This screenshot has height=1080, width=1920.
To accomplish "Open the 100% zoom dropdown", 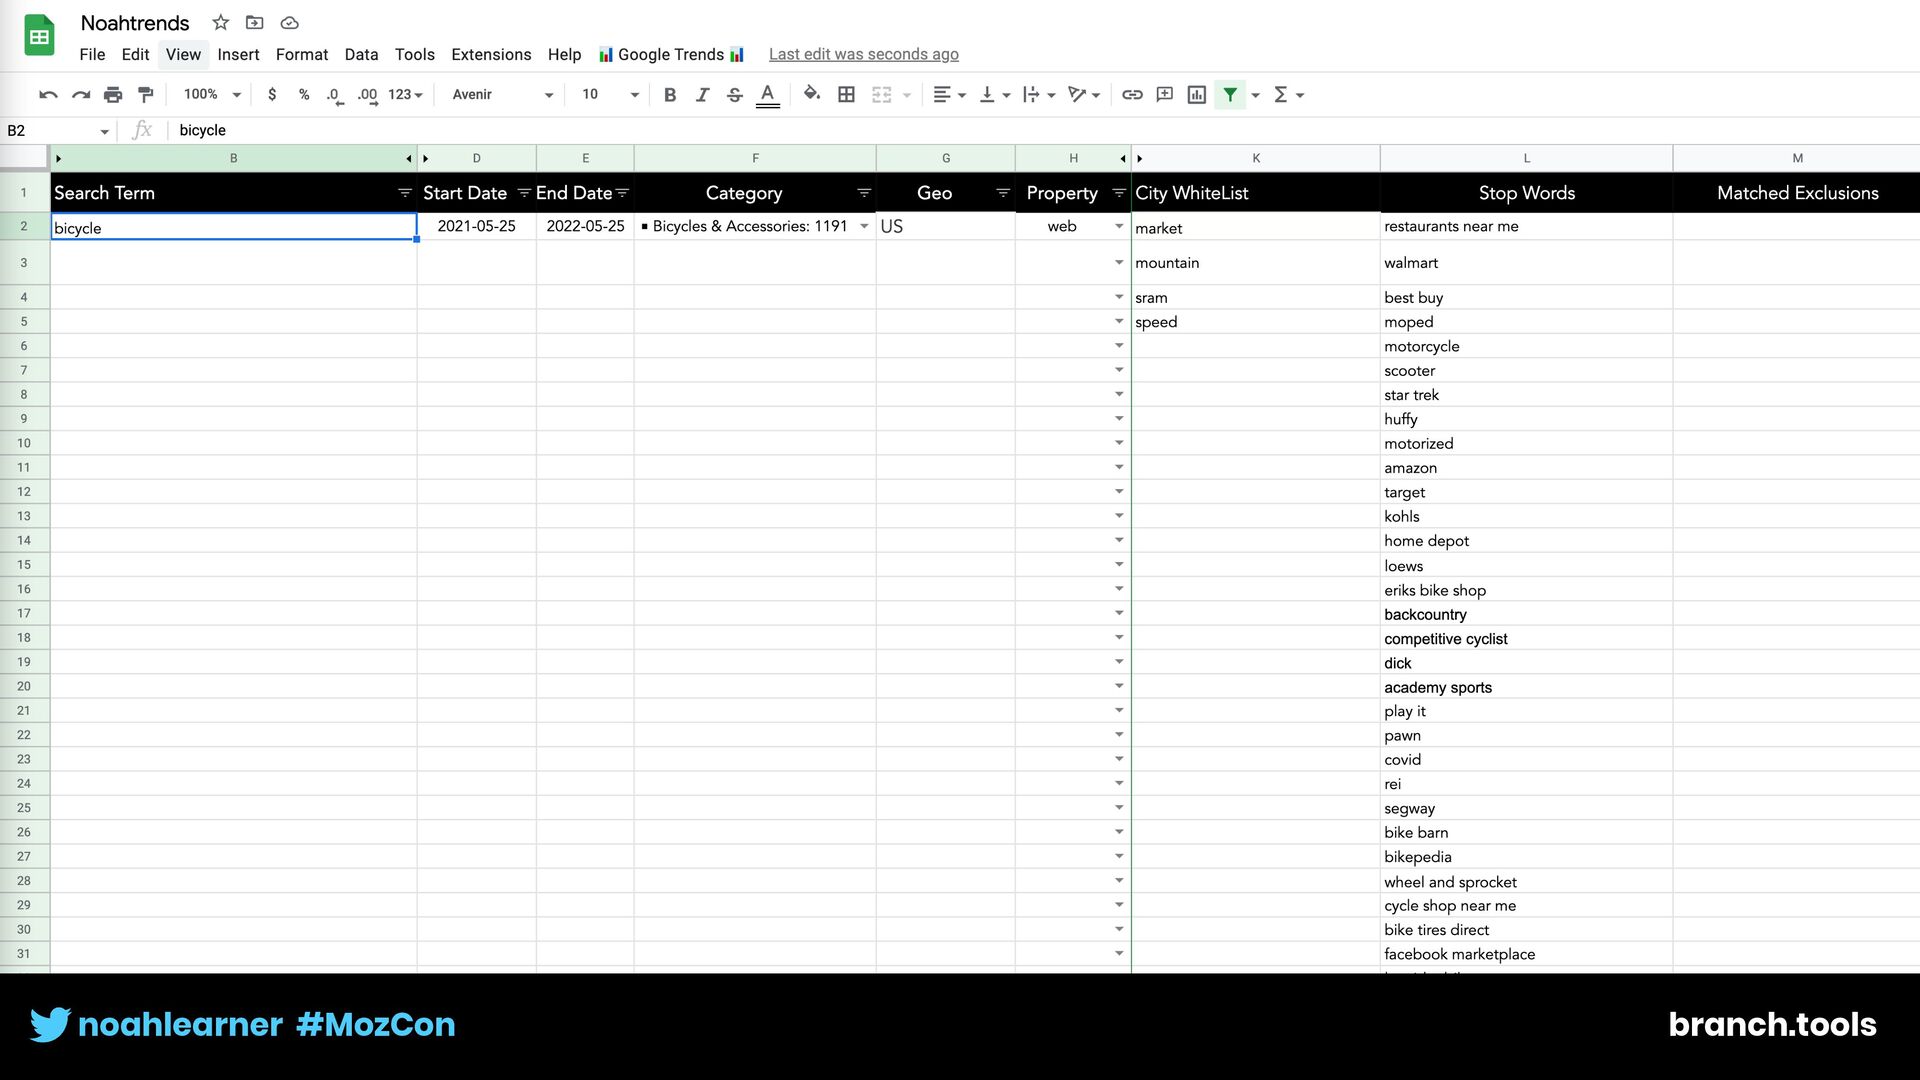I will 212,95.
